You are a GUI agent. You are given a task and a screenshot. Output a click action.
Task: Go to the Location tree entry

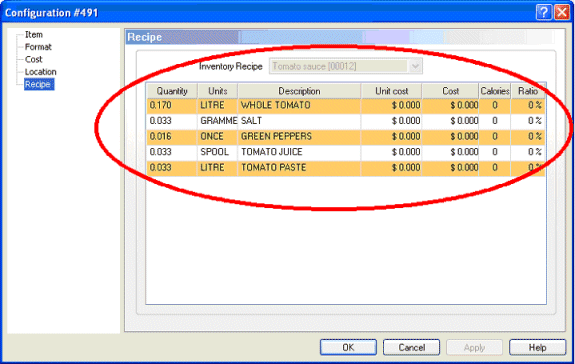click(40, 72)
